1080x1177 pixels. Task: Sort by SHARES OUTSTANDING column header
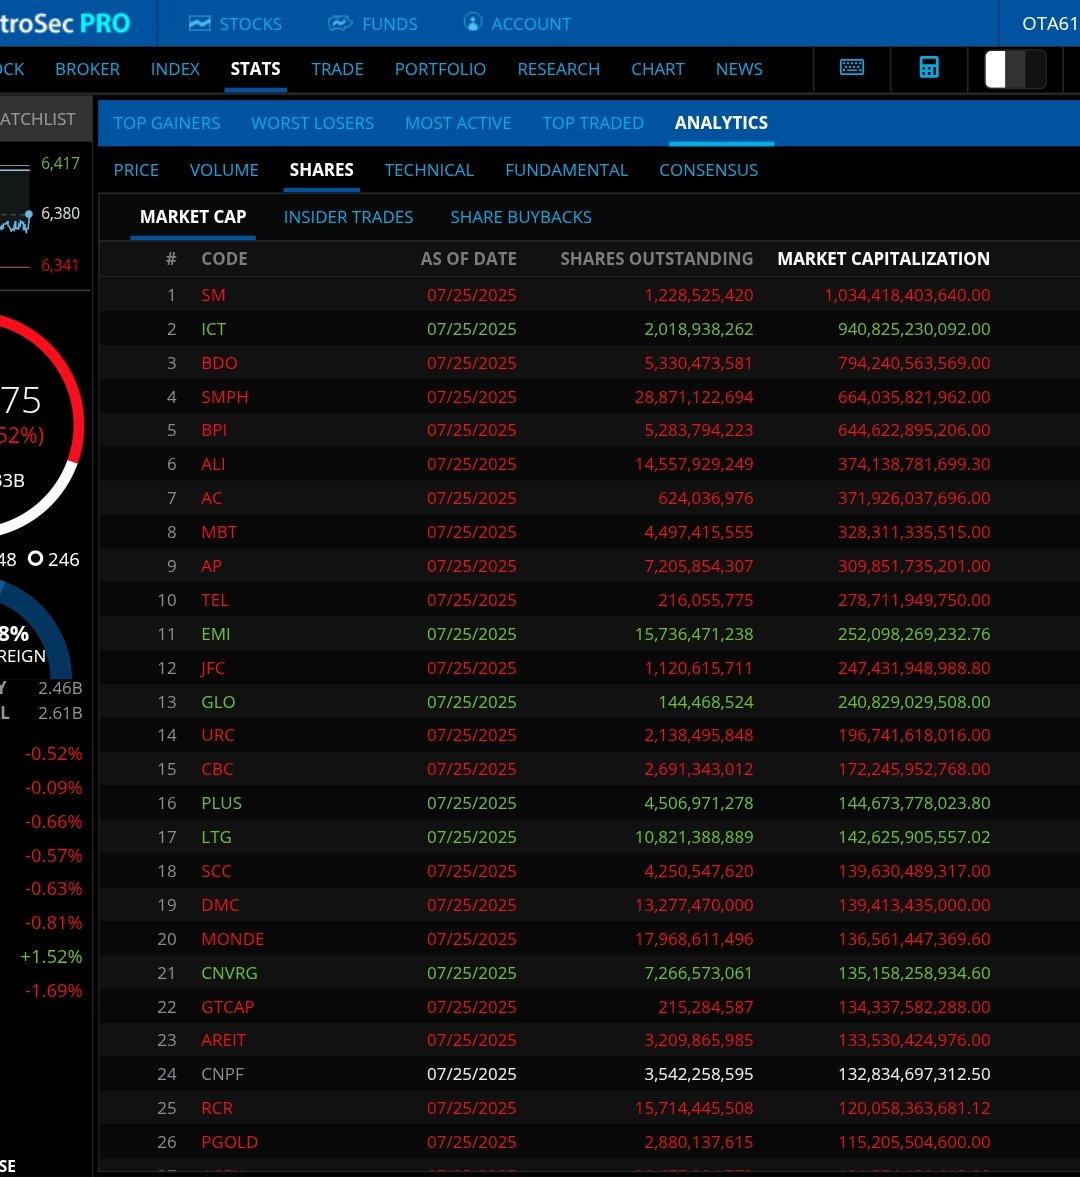657,259
